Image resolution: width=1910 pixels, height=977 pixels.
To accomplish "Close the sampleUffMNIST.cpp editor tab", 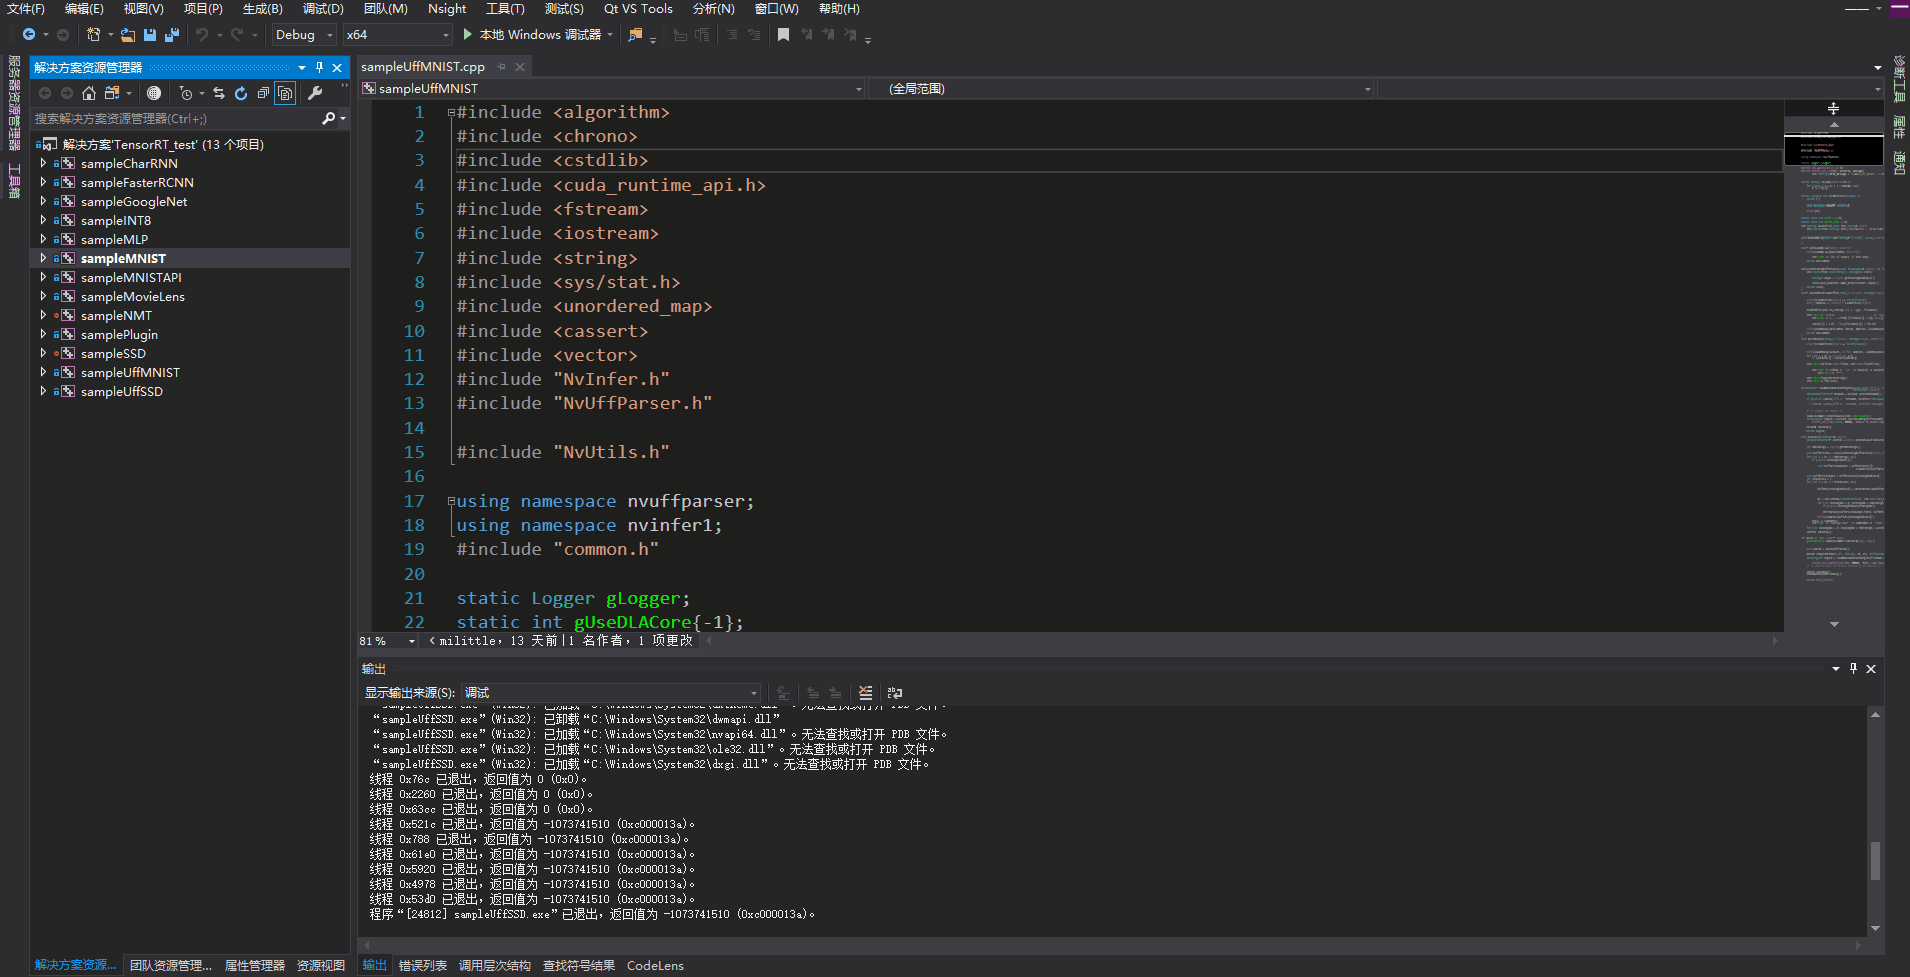I will point(520,67).
